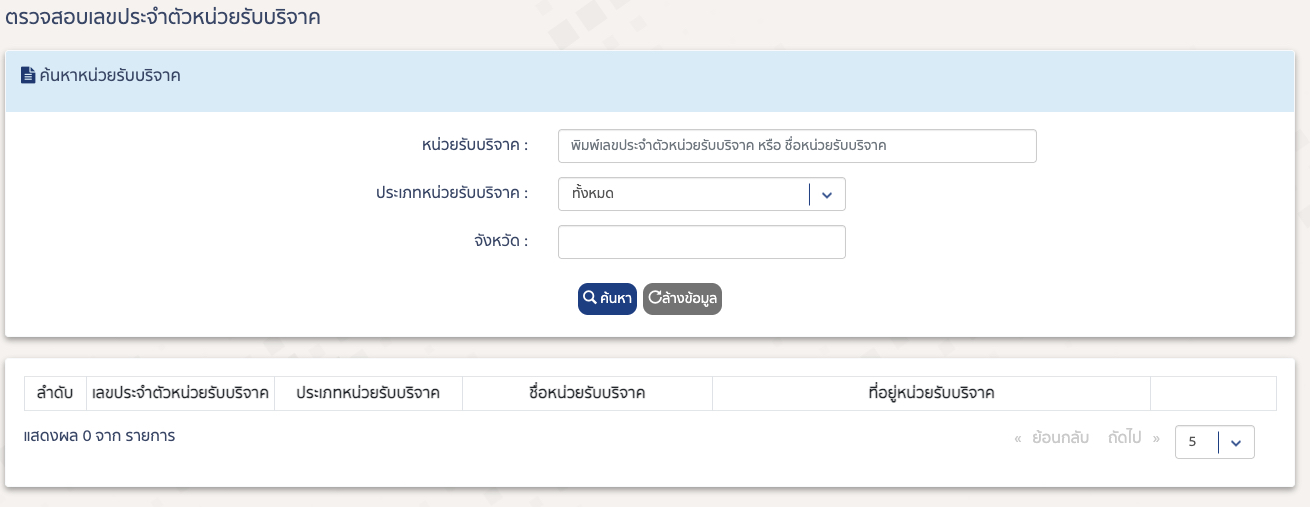Image resolution: width=1310 pixels, height=507 pixels.
Task: Click the chevron arrow of ทั้งหมด dropdown
Action: 827,195
